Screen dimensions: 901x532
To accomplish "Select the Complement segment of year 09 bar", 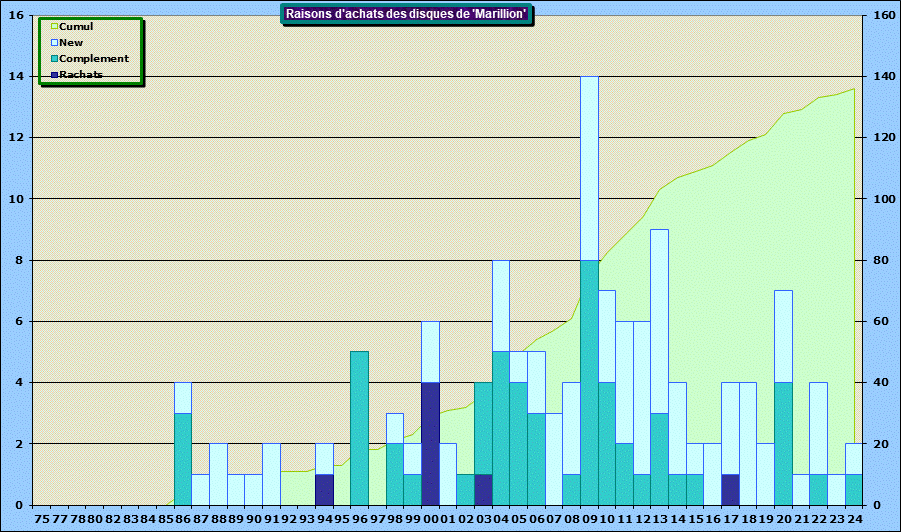I will pyautogui.click(x=590, y=383).
